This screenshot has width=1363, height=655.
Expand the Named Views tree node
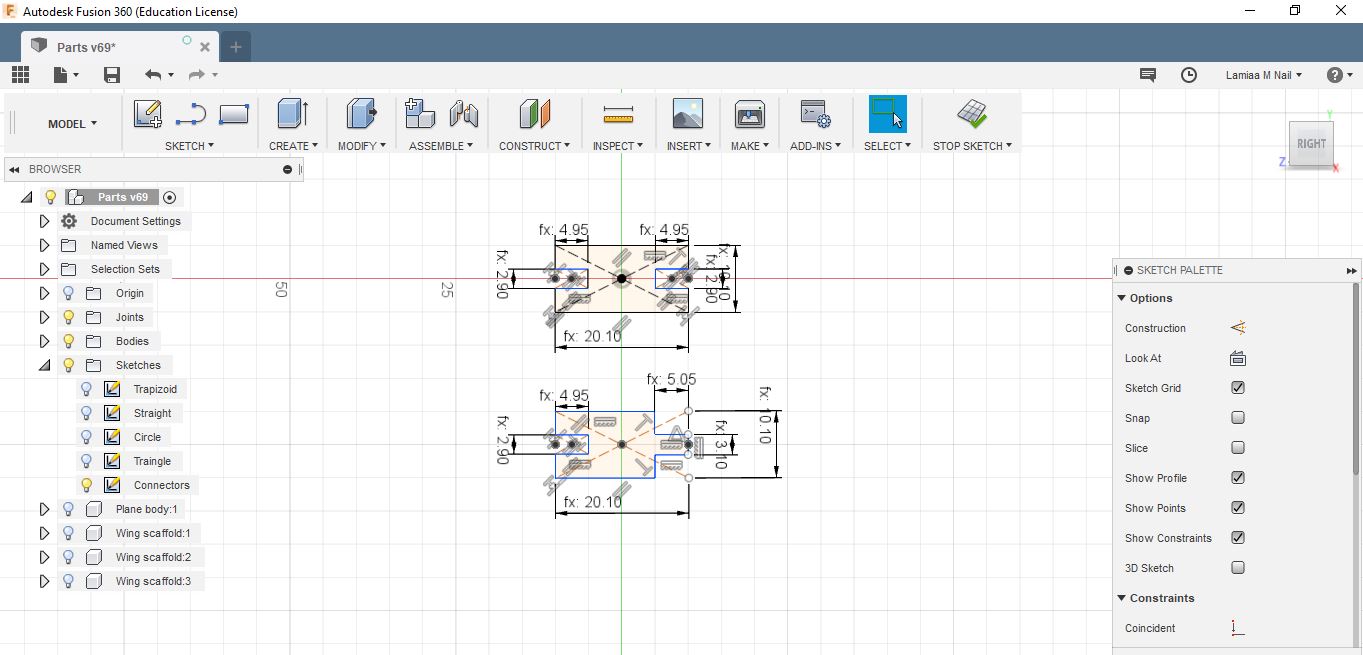point(44,245)
